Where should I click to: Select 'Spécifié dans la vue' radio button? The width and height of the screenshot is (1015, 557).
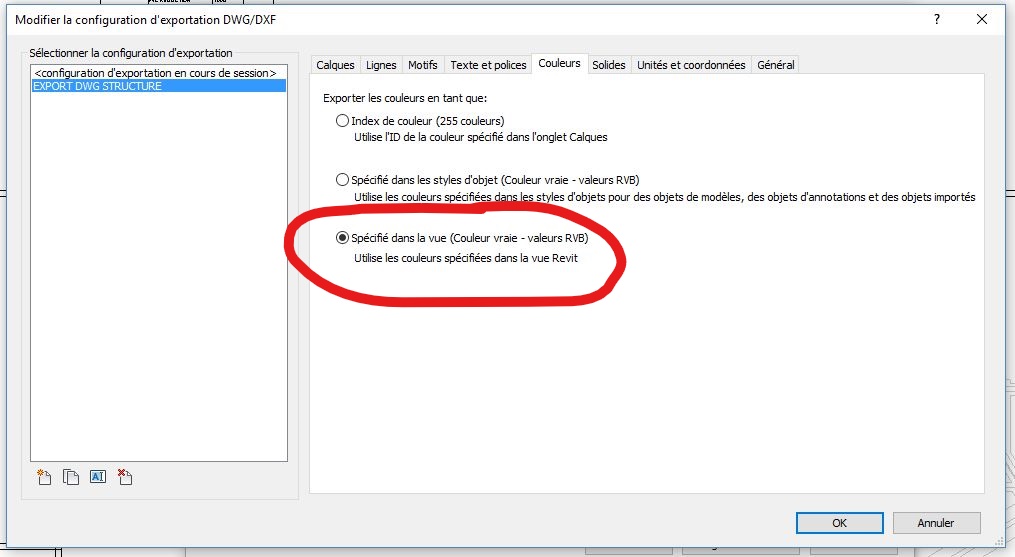click(343, 238)
